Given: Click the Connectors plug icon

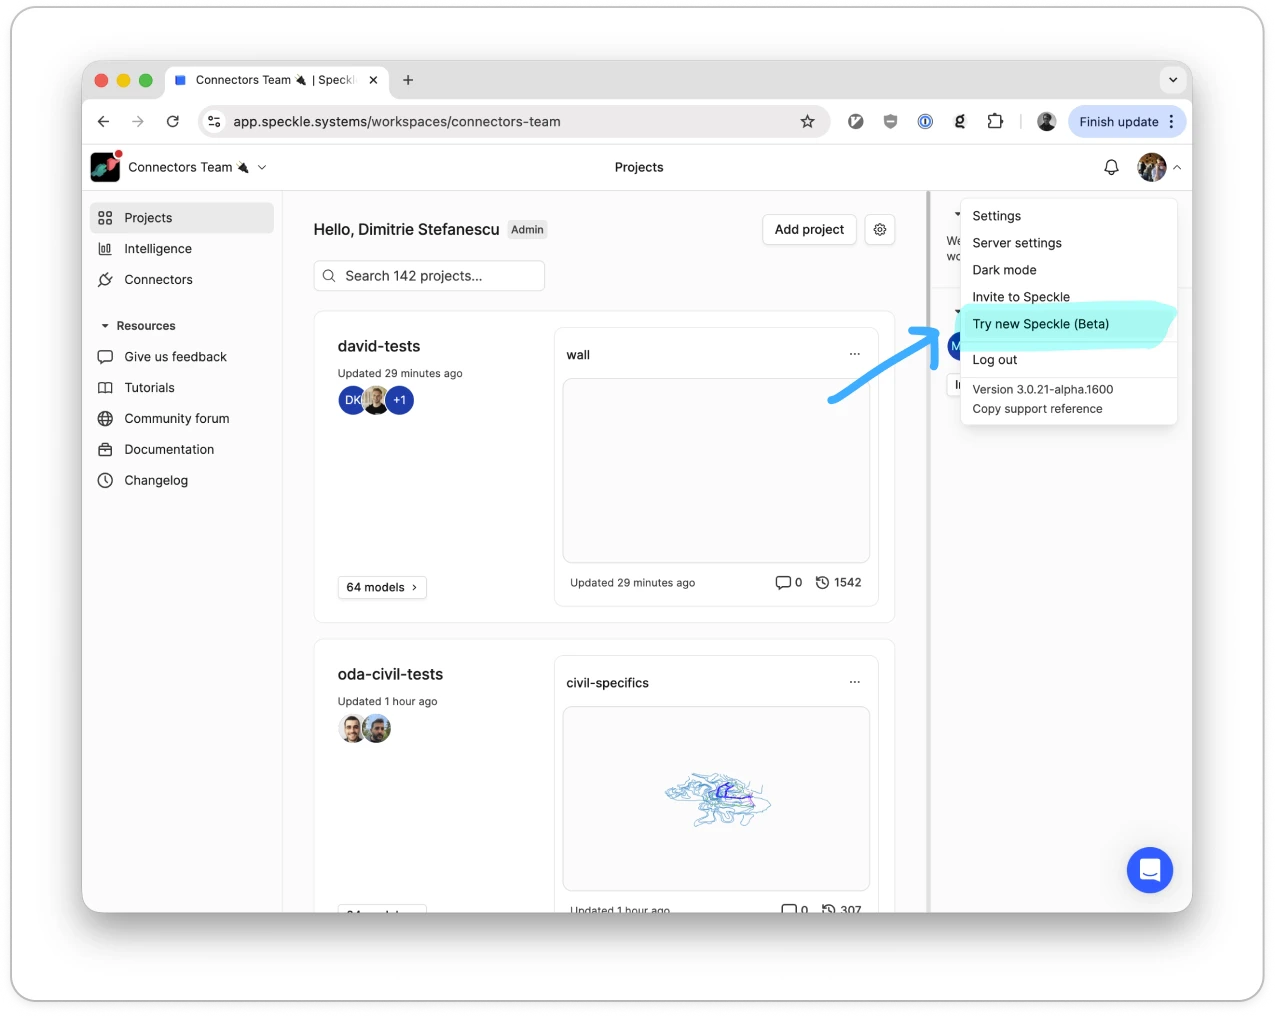Looking at the screenshot, I should 106,279.
